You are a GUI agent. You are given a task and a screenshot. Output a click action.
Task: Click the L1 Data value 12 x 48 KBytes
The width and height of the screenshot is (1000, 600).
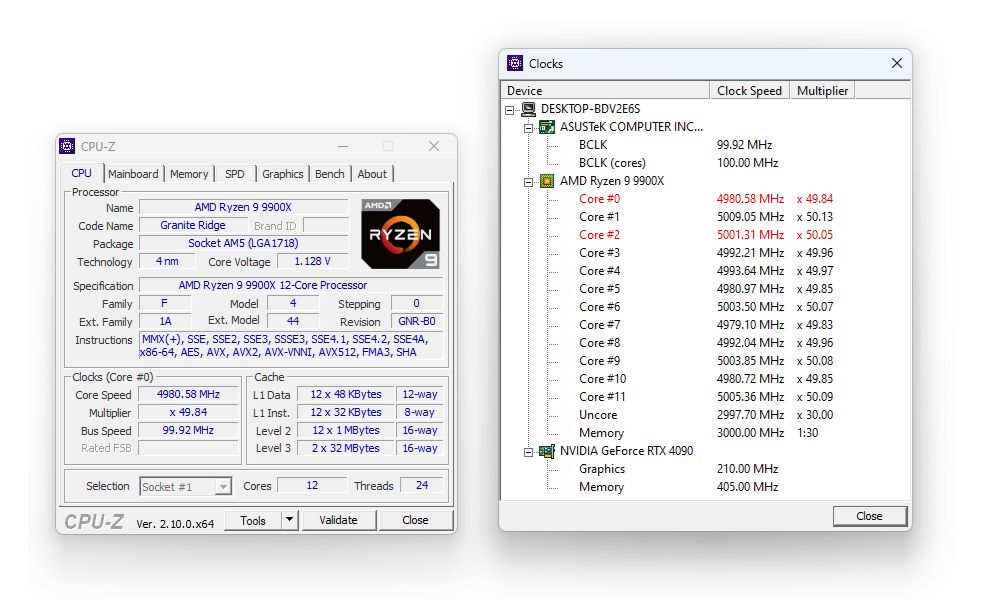(346, 394)
